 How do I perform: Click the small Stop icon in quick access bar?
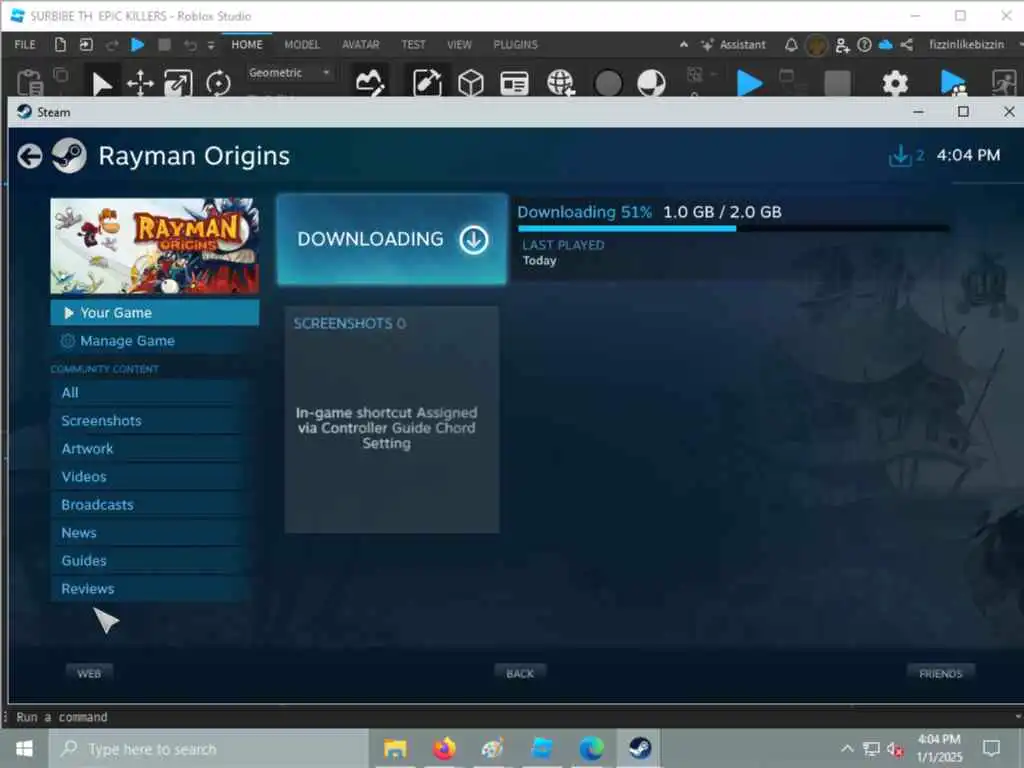coord(164,44)
